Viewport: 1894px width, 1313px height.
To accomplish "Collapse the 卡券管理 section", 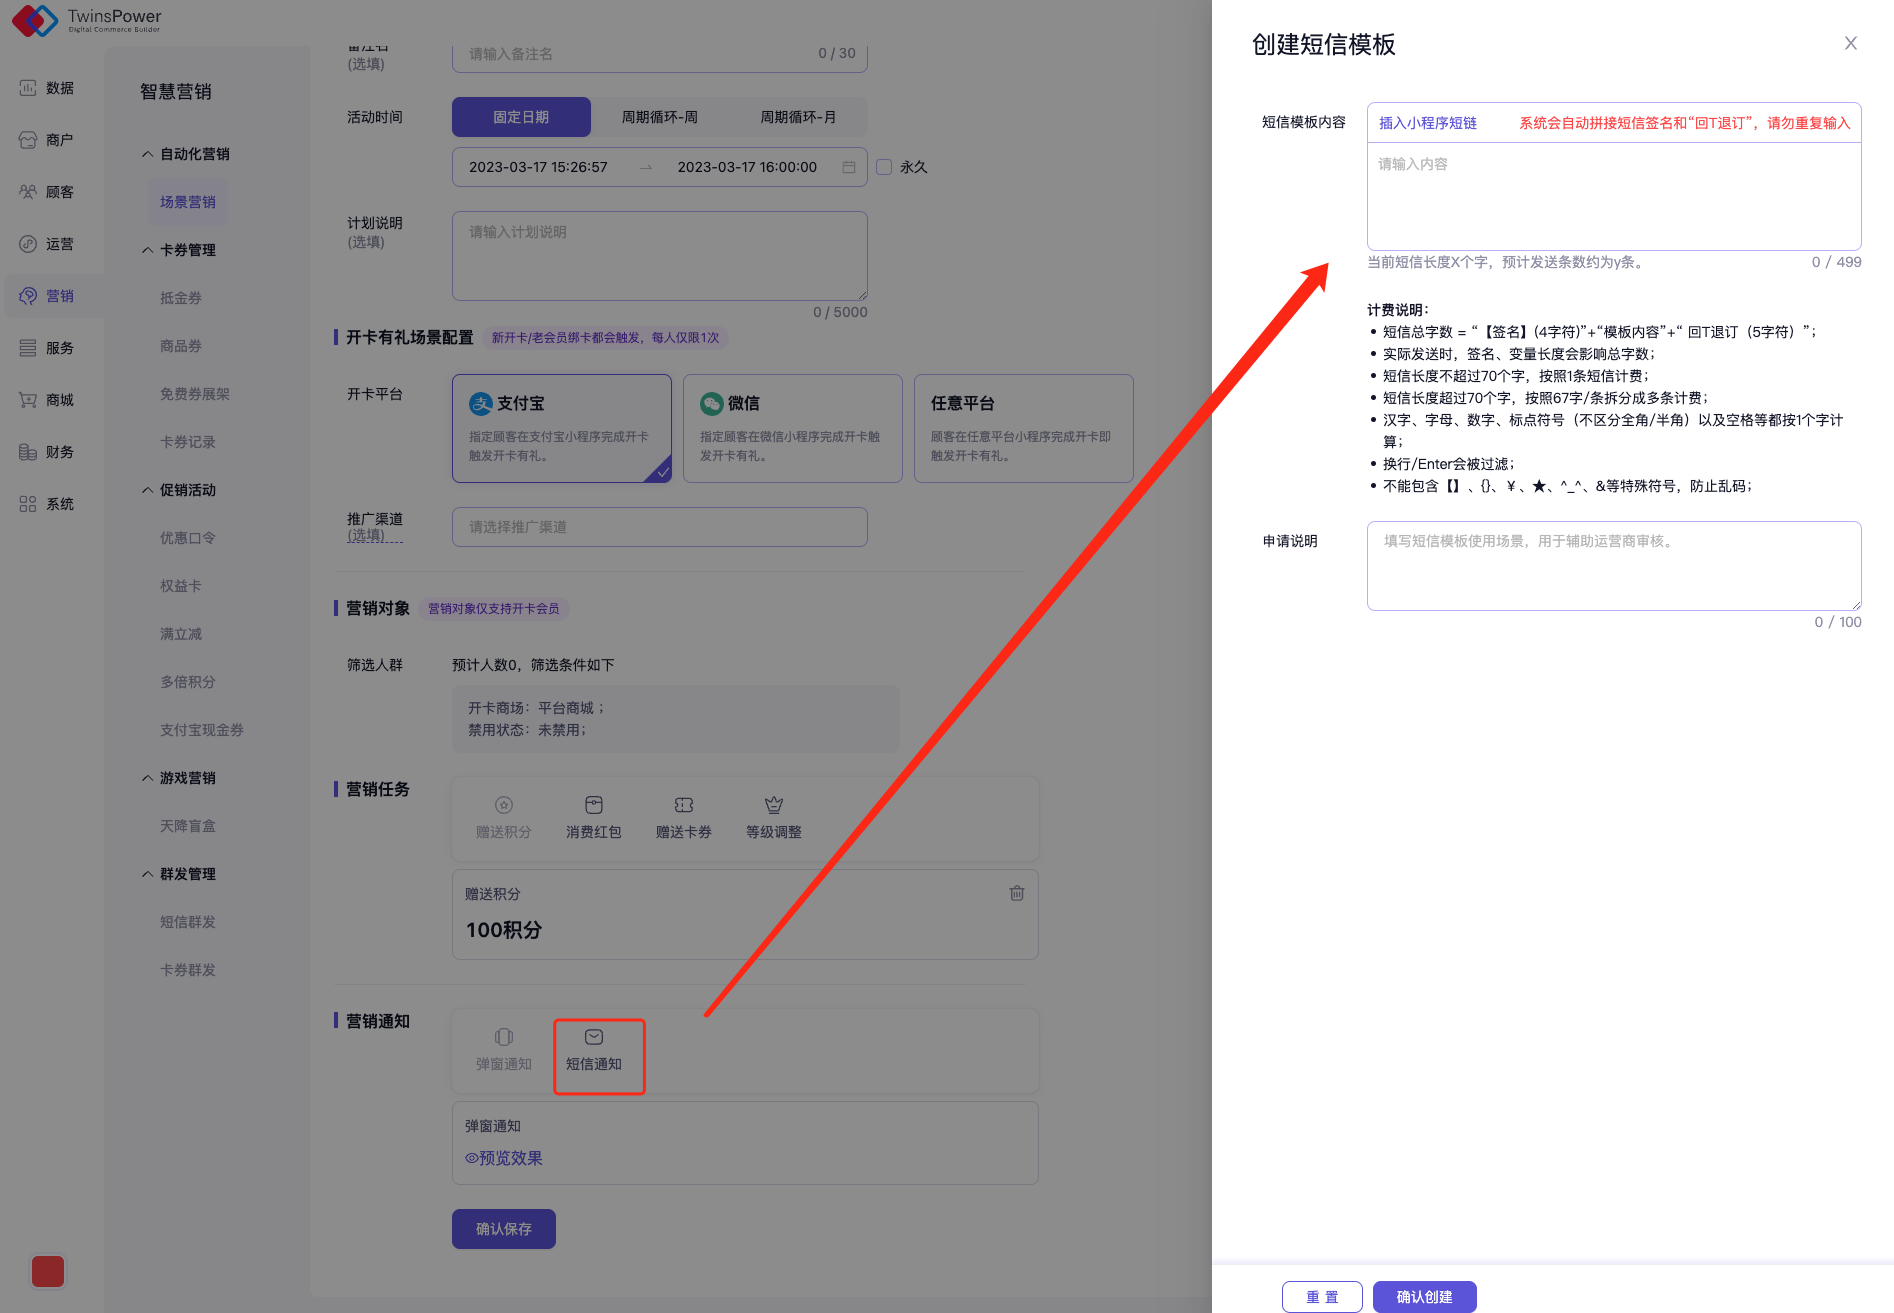I will (147, 250).
